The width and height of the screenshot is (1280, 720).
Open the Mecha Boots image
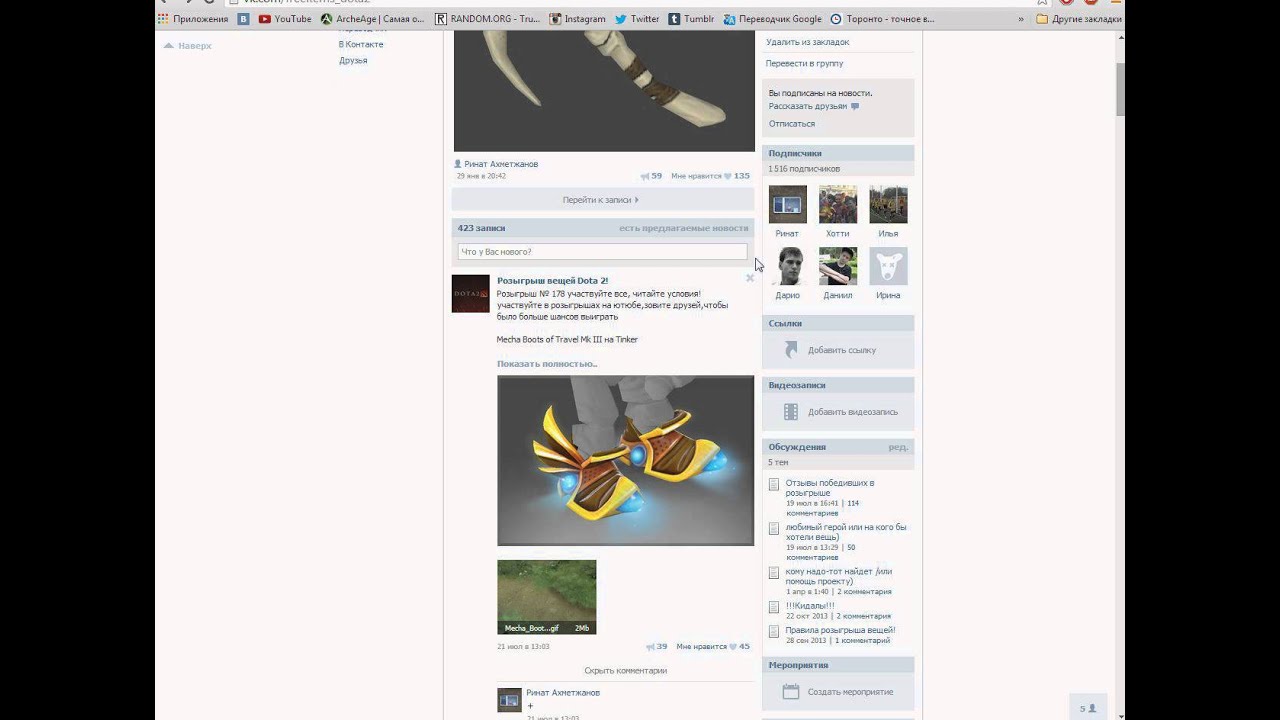click(x=625, y=460)
